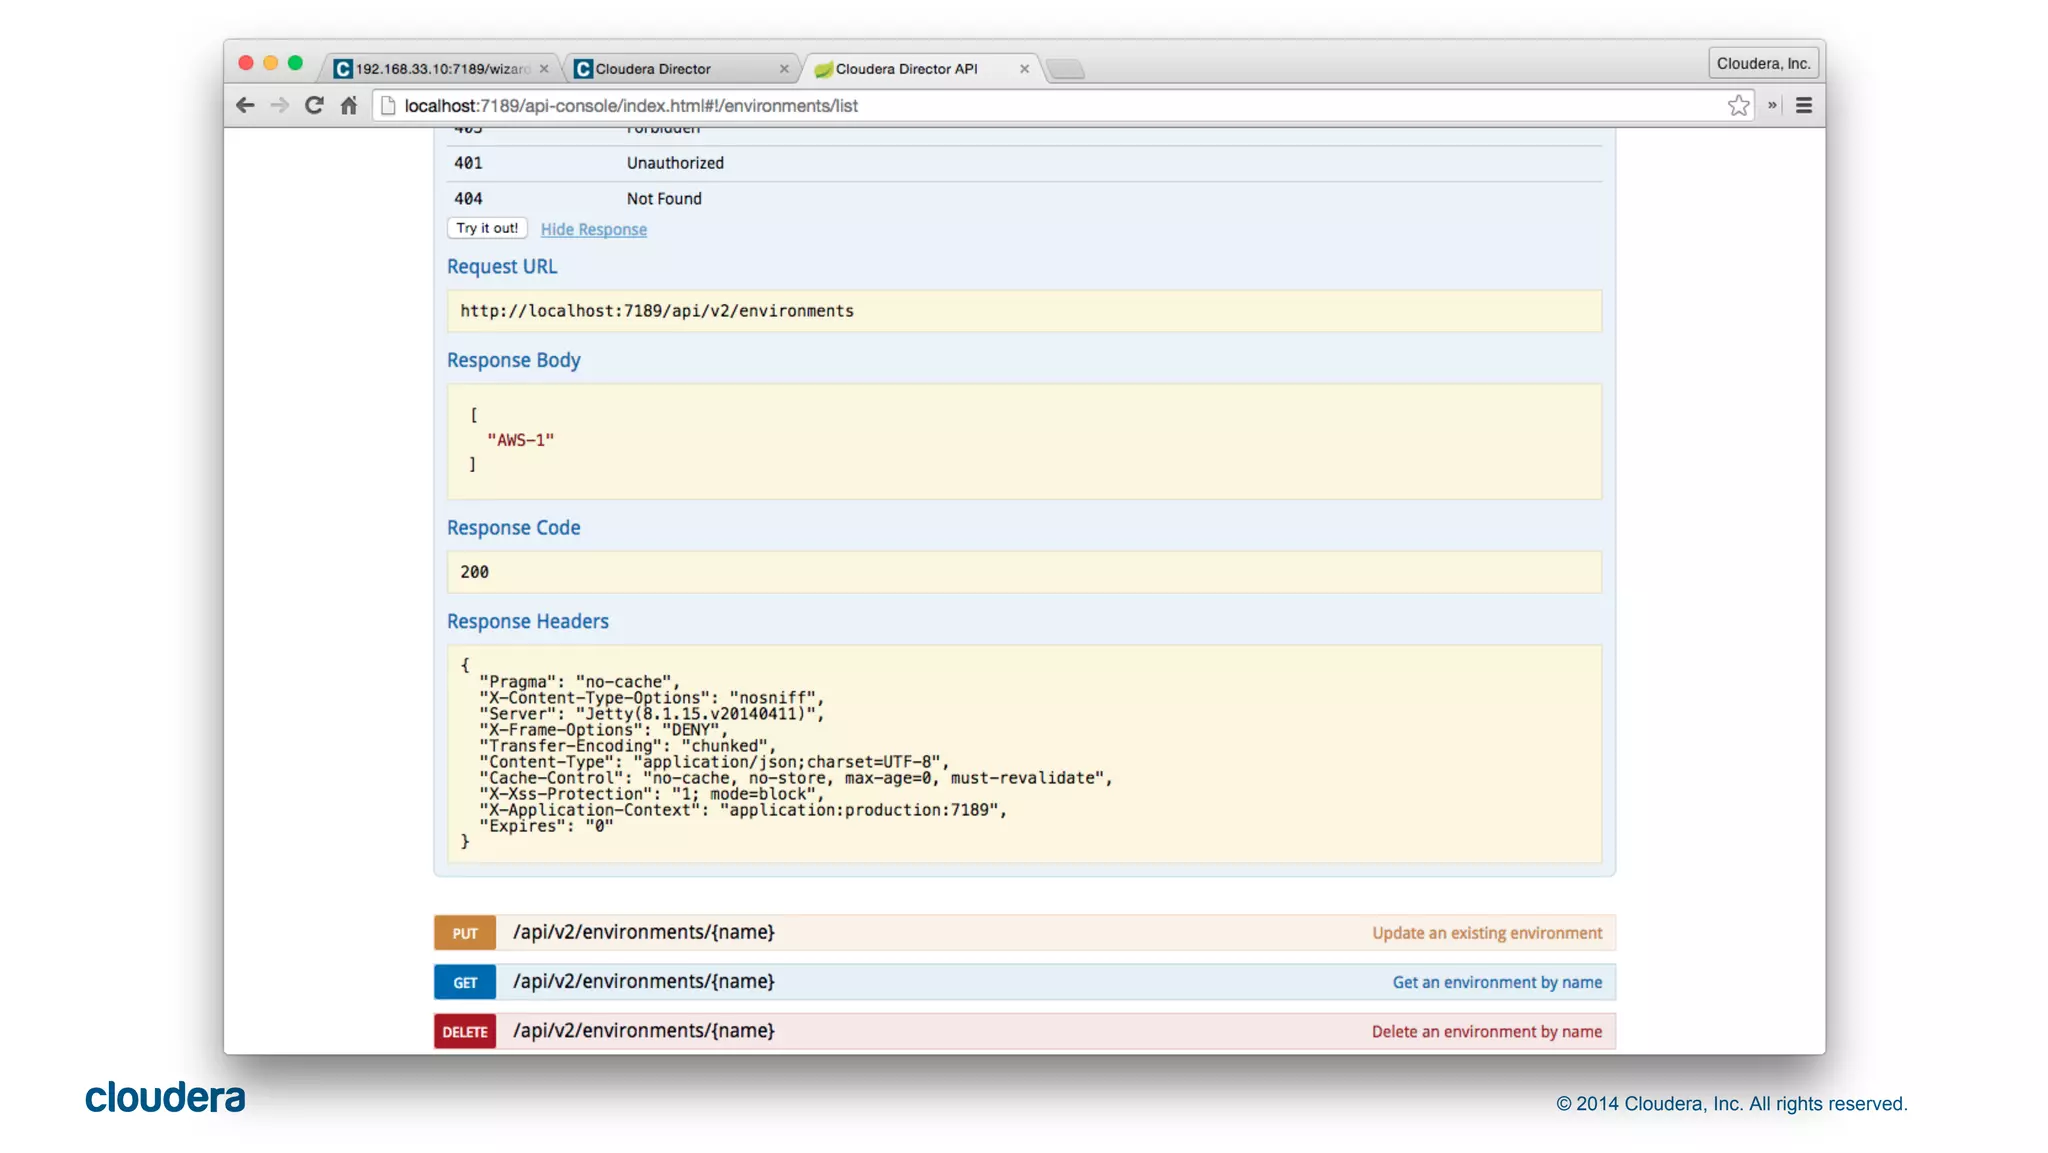2048x1153 pixels.
Task: Expand PUT /api/v2/environments/{name} operation
Action: (644, 932)
